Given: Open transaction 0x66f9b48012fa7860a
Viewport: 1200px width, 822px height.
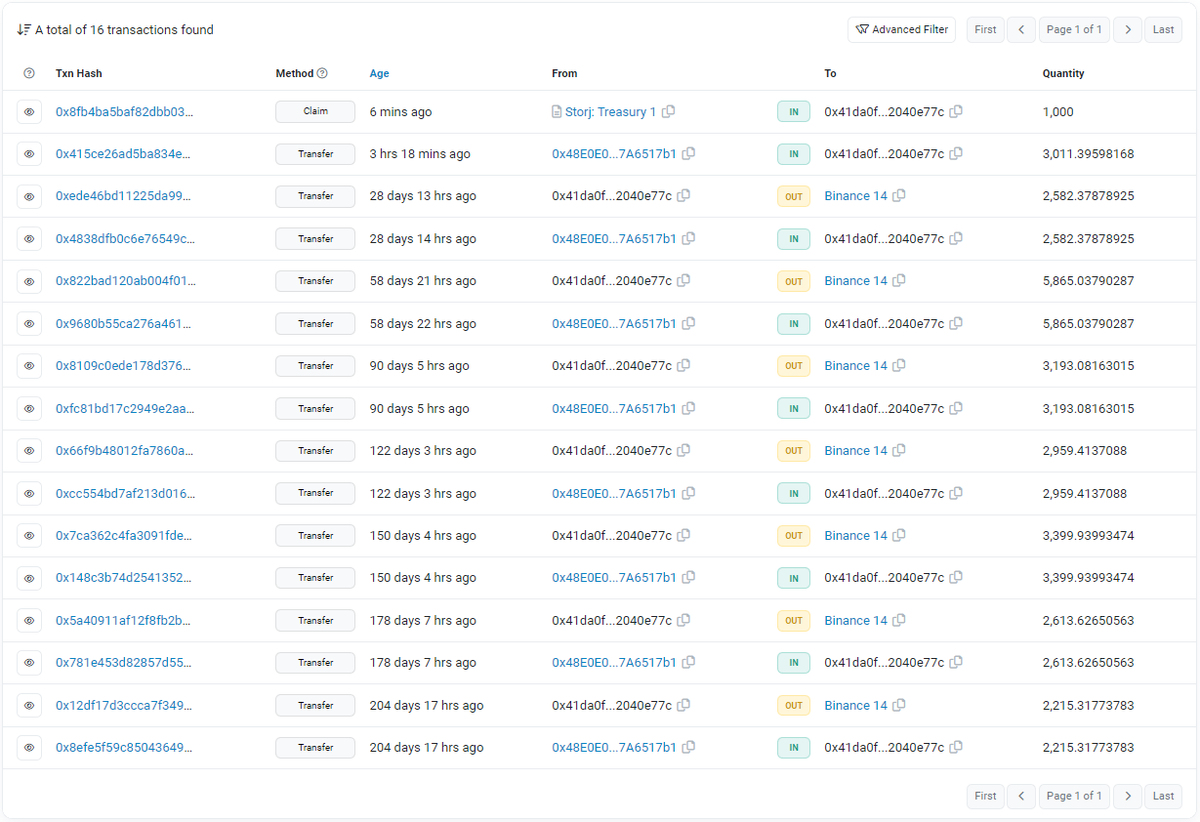Looking at the screenshot, I should click(125, 451).
